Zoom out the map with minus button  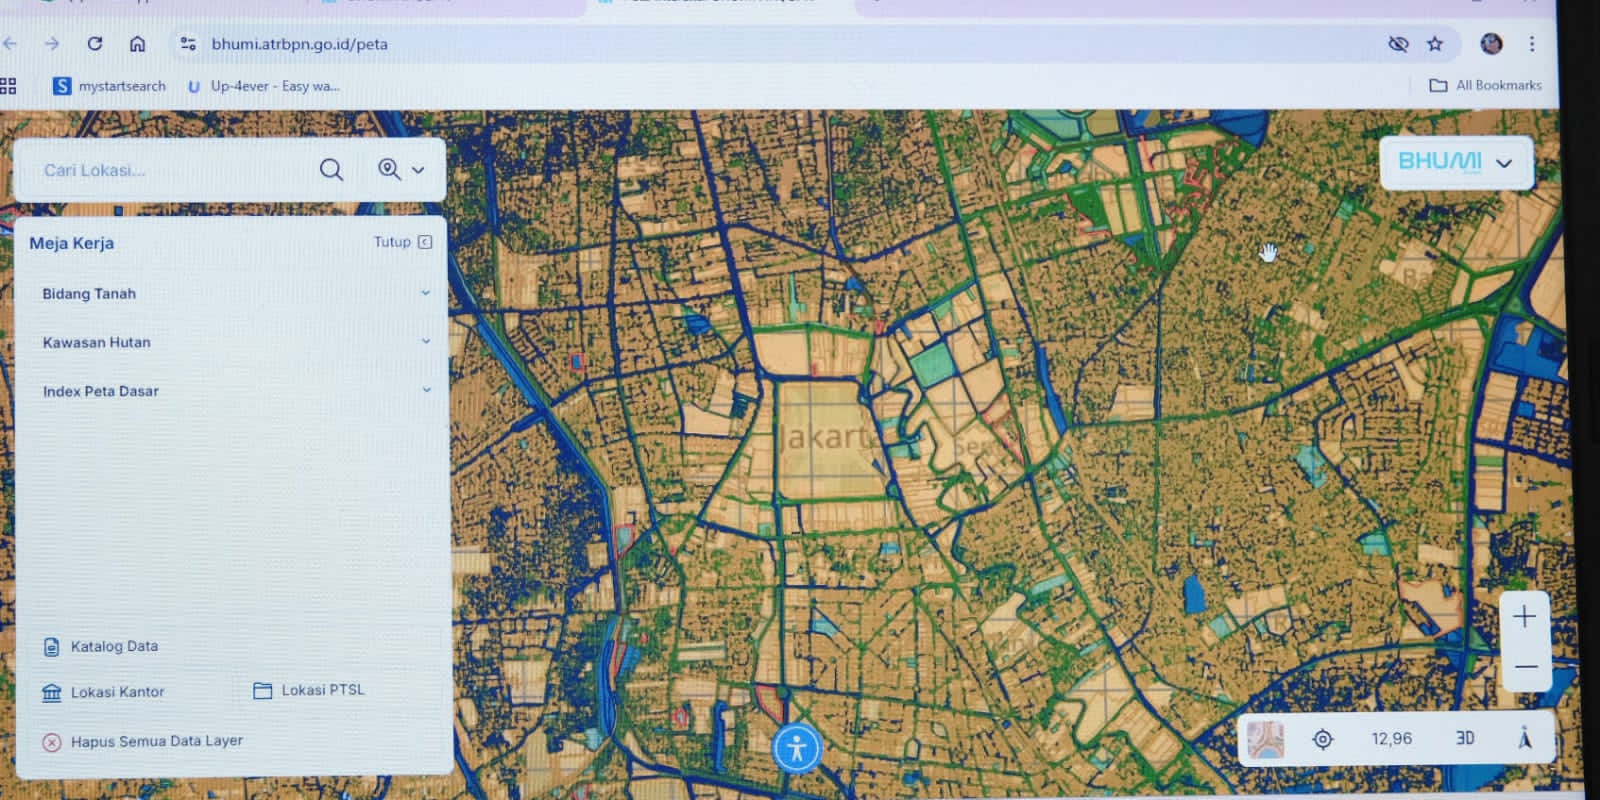coord(1525,666)
